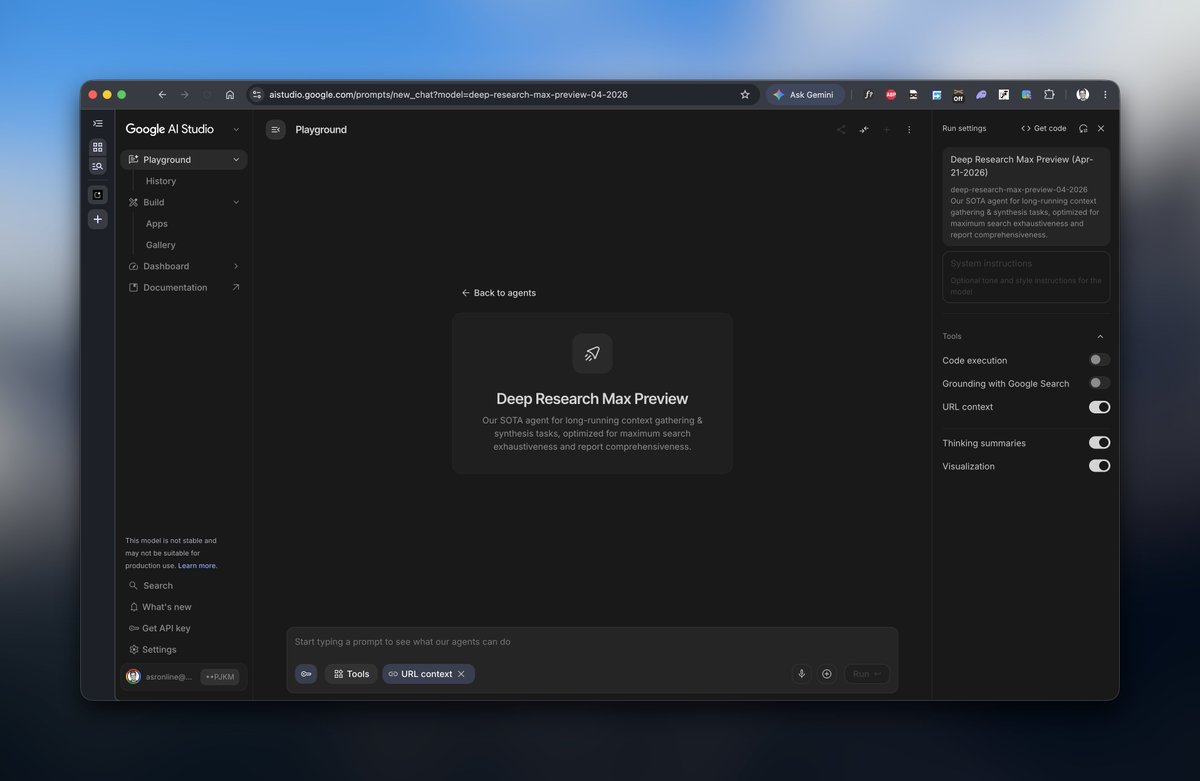Click Back to agents link
The width and height of the screenshot is (1200, 781).
click(498, 293)
